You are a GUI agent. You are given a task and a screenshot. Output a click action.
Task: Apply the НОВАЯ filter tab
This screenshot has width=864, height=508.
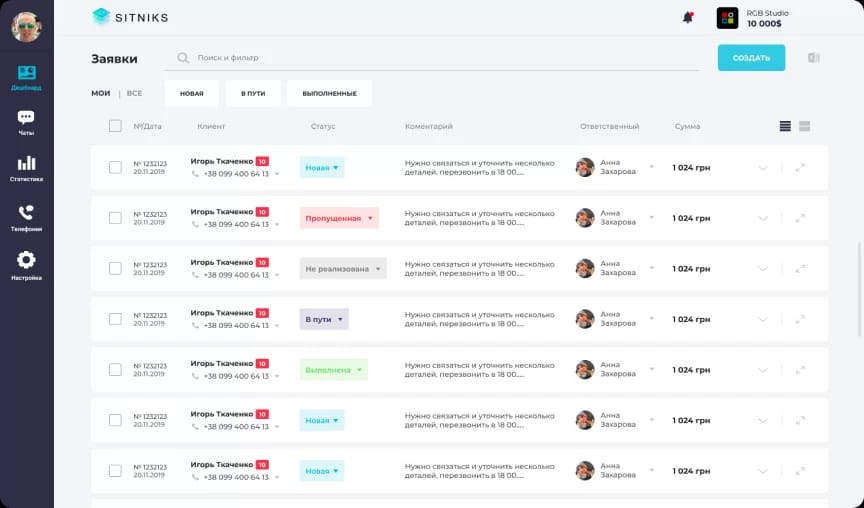[x=192, y=93]
